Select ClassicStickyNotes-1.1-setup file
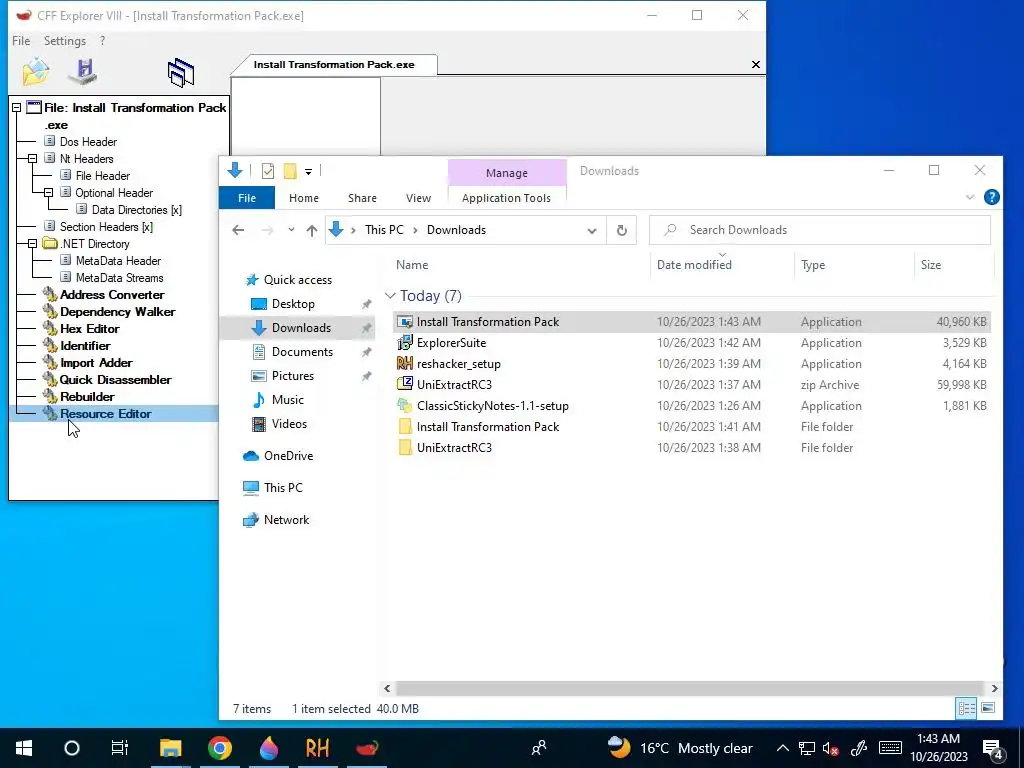The height and width of the screenshot is (768, 1024). (692, 406)
